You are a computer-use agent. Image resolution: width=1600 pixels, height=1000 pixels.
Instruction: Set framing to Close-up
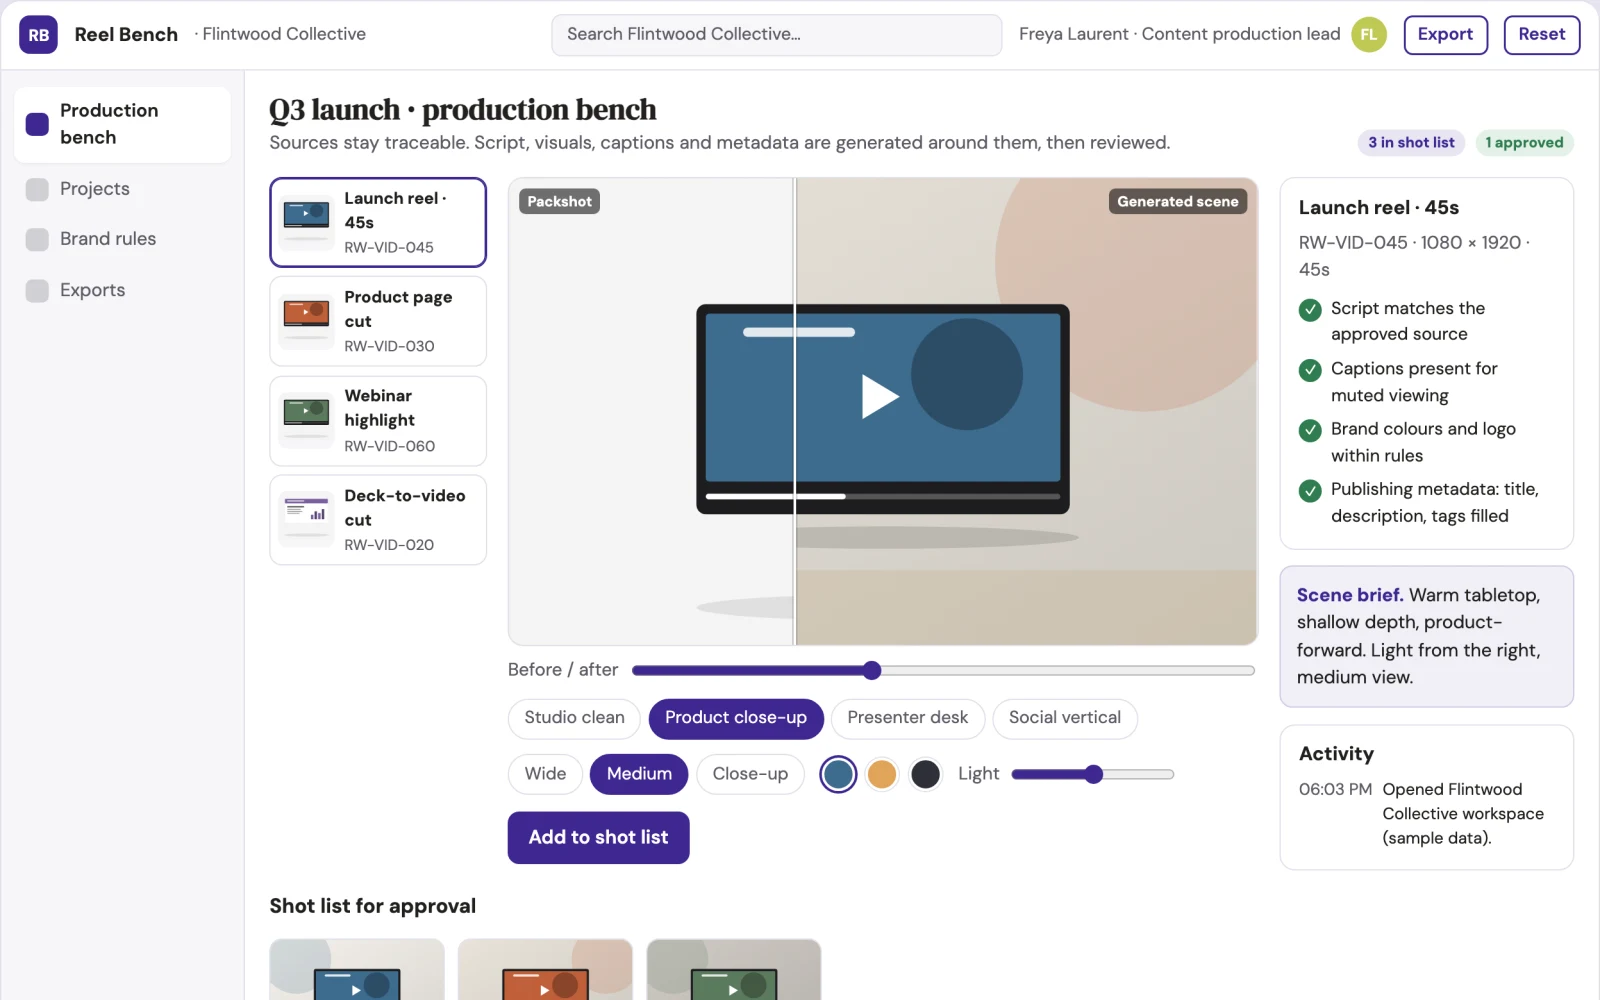click(x=750, y=774)
